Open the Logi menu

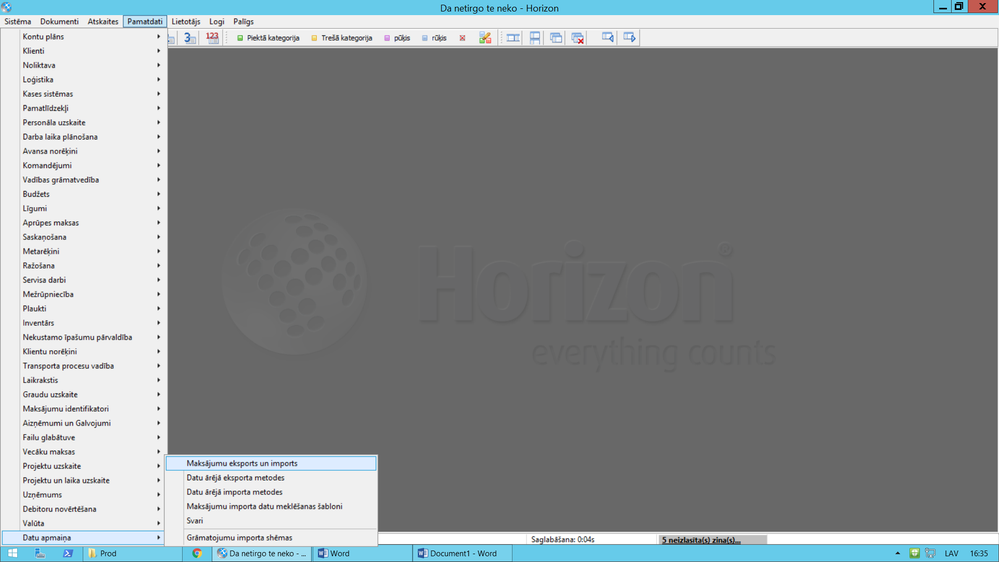point(217,21)
